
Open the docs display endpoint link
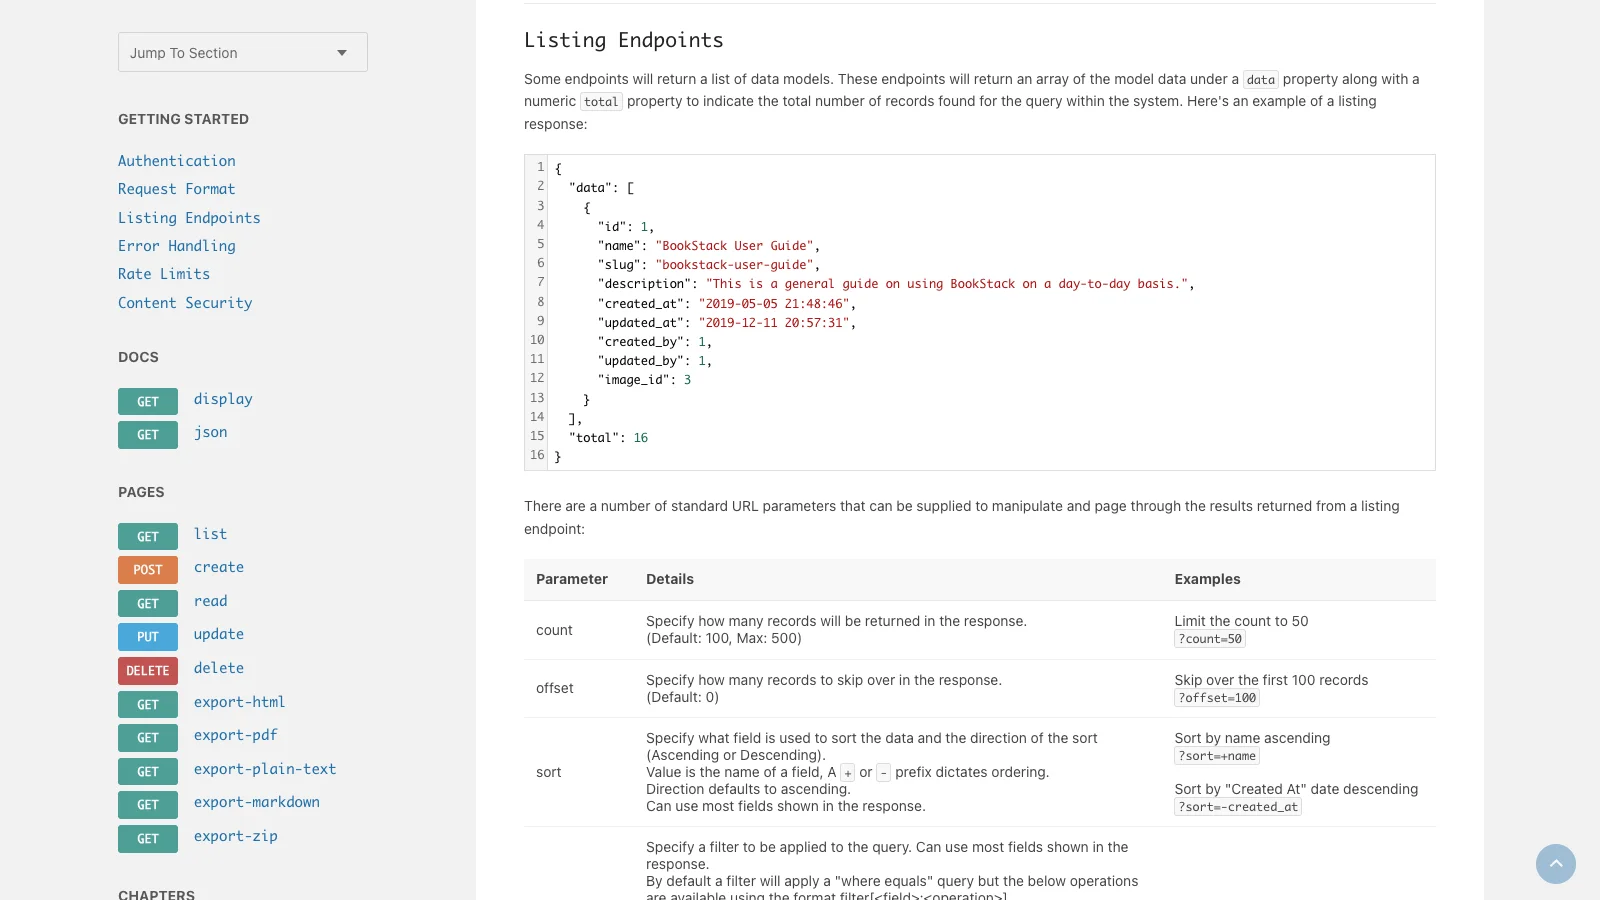223,399
